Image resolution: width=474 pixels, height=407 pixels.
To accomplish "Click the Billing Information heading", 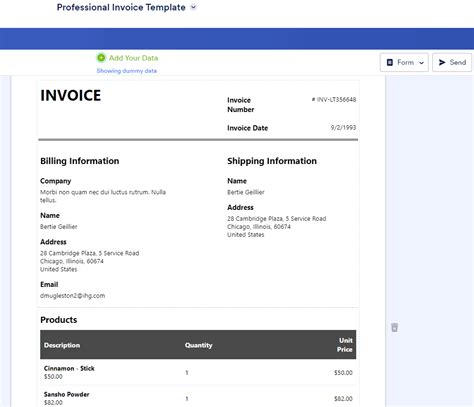I will pos(80,161).
